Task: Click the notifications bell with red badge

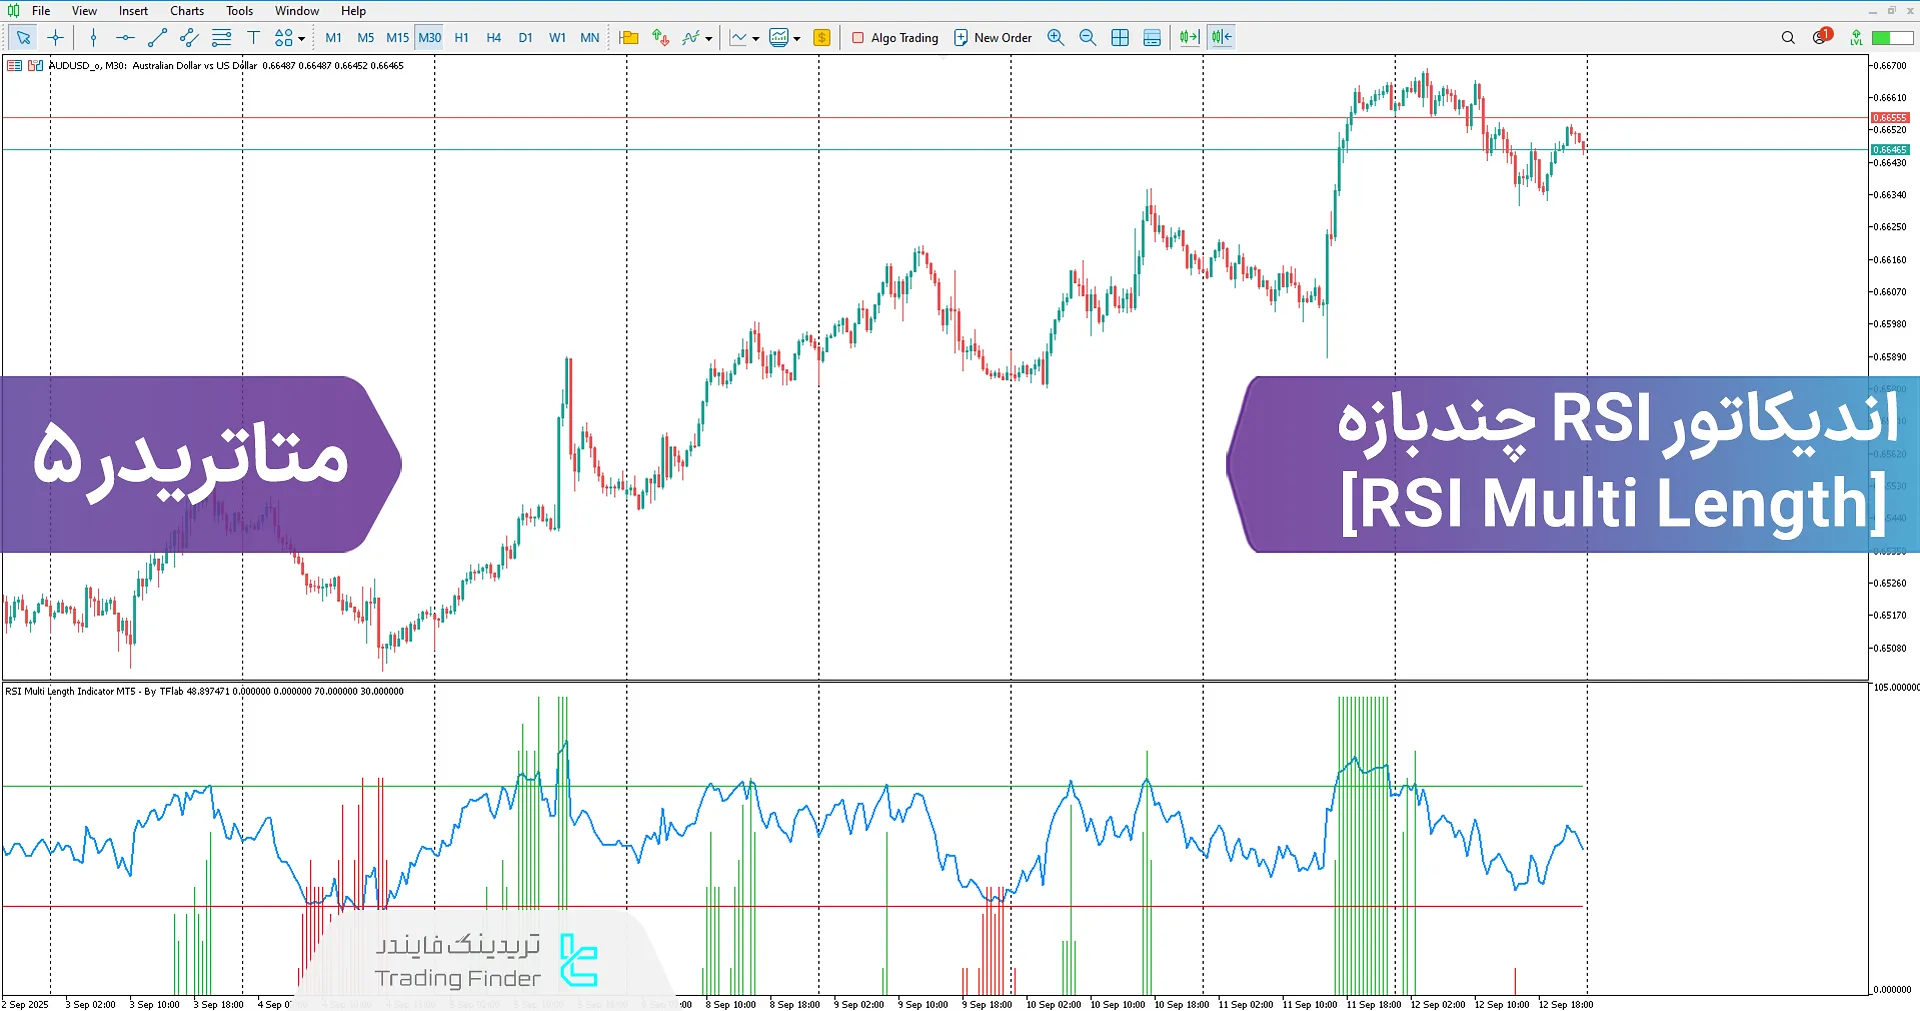Action: [x=1819, y=37]
